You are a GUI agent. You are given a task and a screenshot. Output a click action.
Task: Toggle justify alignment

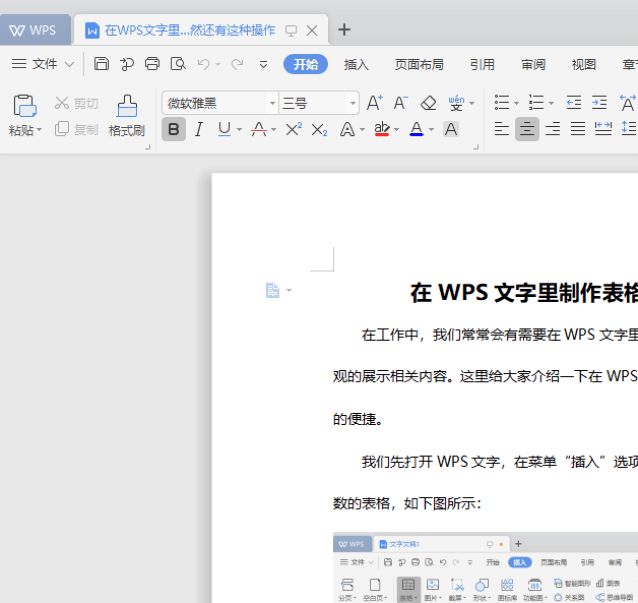click(x=578, y=129)
